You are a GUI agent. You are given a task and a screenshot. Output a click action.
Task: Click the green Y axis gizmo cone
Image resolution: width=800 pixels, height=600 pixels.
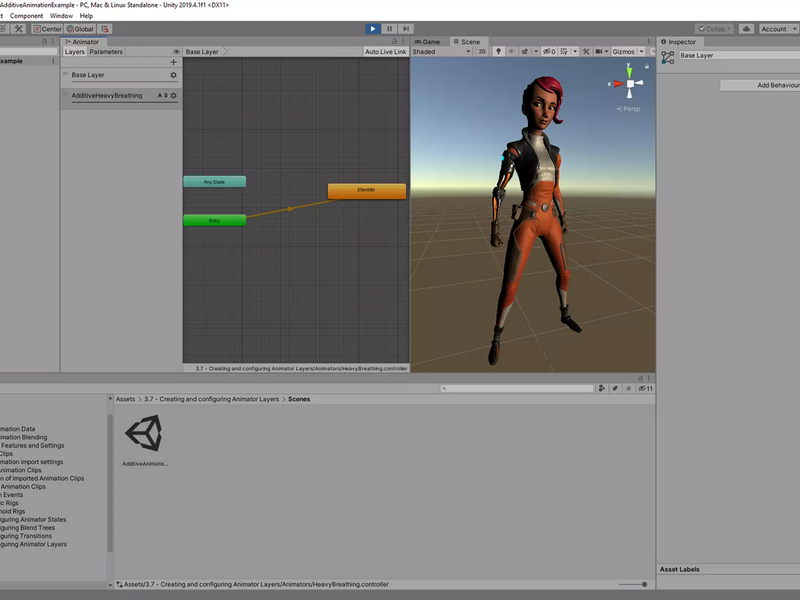[629, 71]
